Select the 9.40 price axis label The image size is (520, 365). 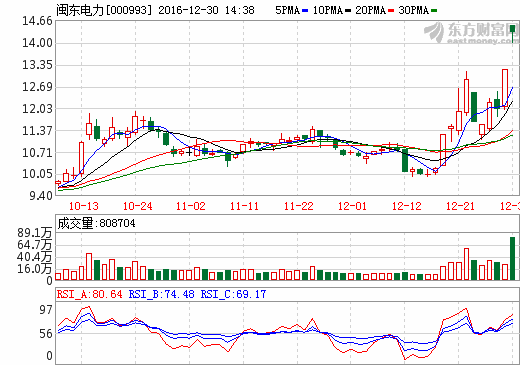pyautogui.click(x=41, y=196)
